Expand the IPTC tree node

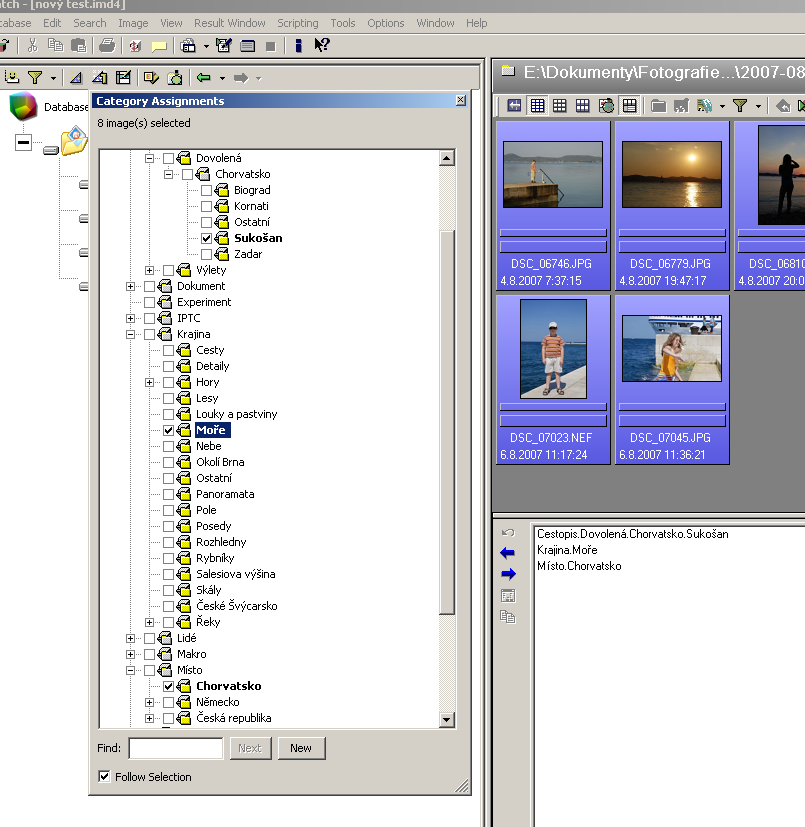[x=130, y=318]
